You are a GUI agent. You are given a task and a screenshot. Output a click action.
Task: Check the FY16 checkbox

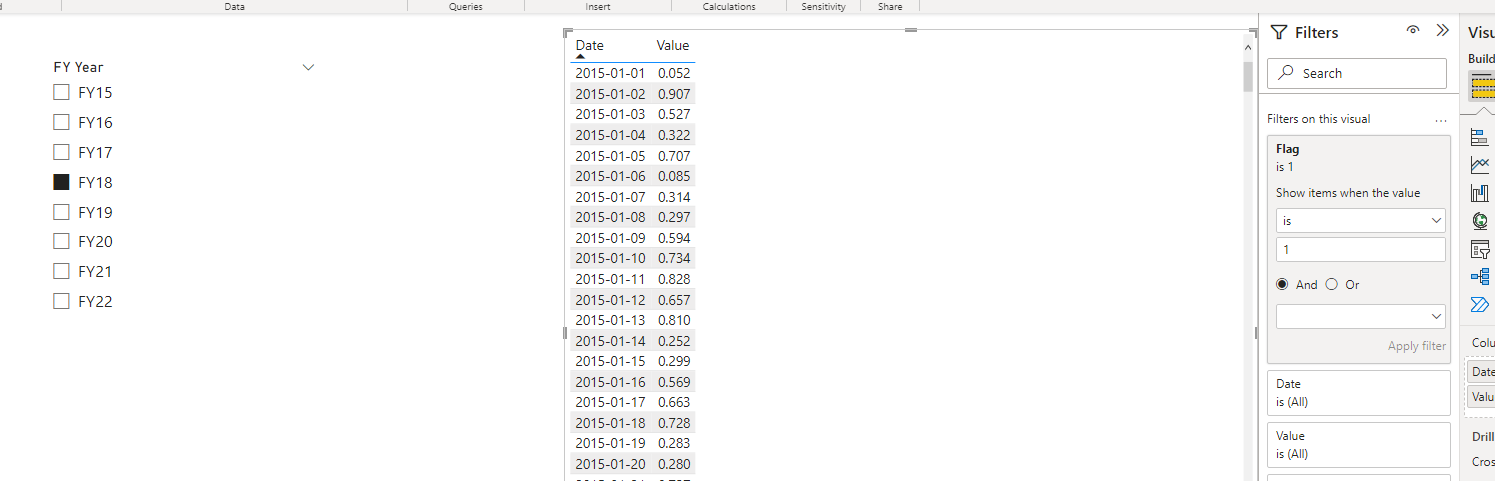click(61, 122)
